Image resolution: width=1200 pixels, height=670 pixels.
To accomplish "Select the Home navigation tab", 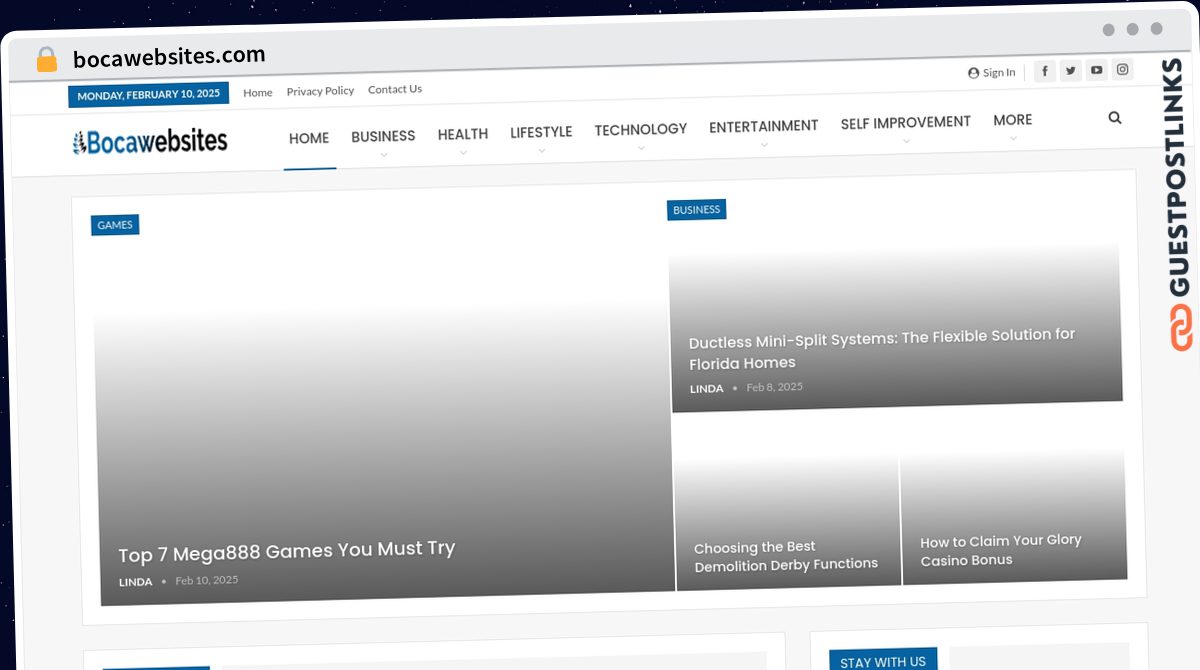I will coord(309,138).
